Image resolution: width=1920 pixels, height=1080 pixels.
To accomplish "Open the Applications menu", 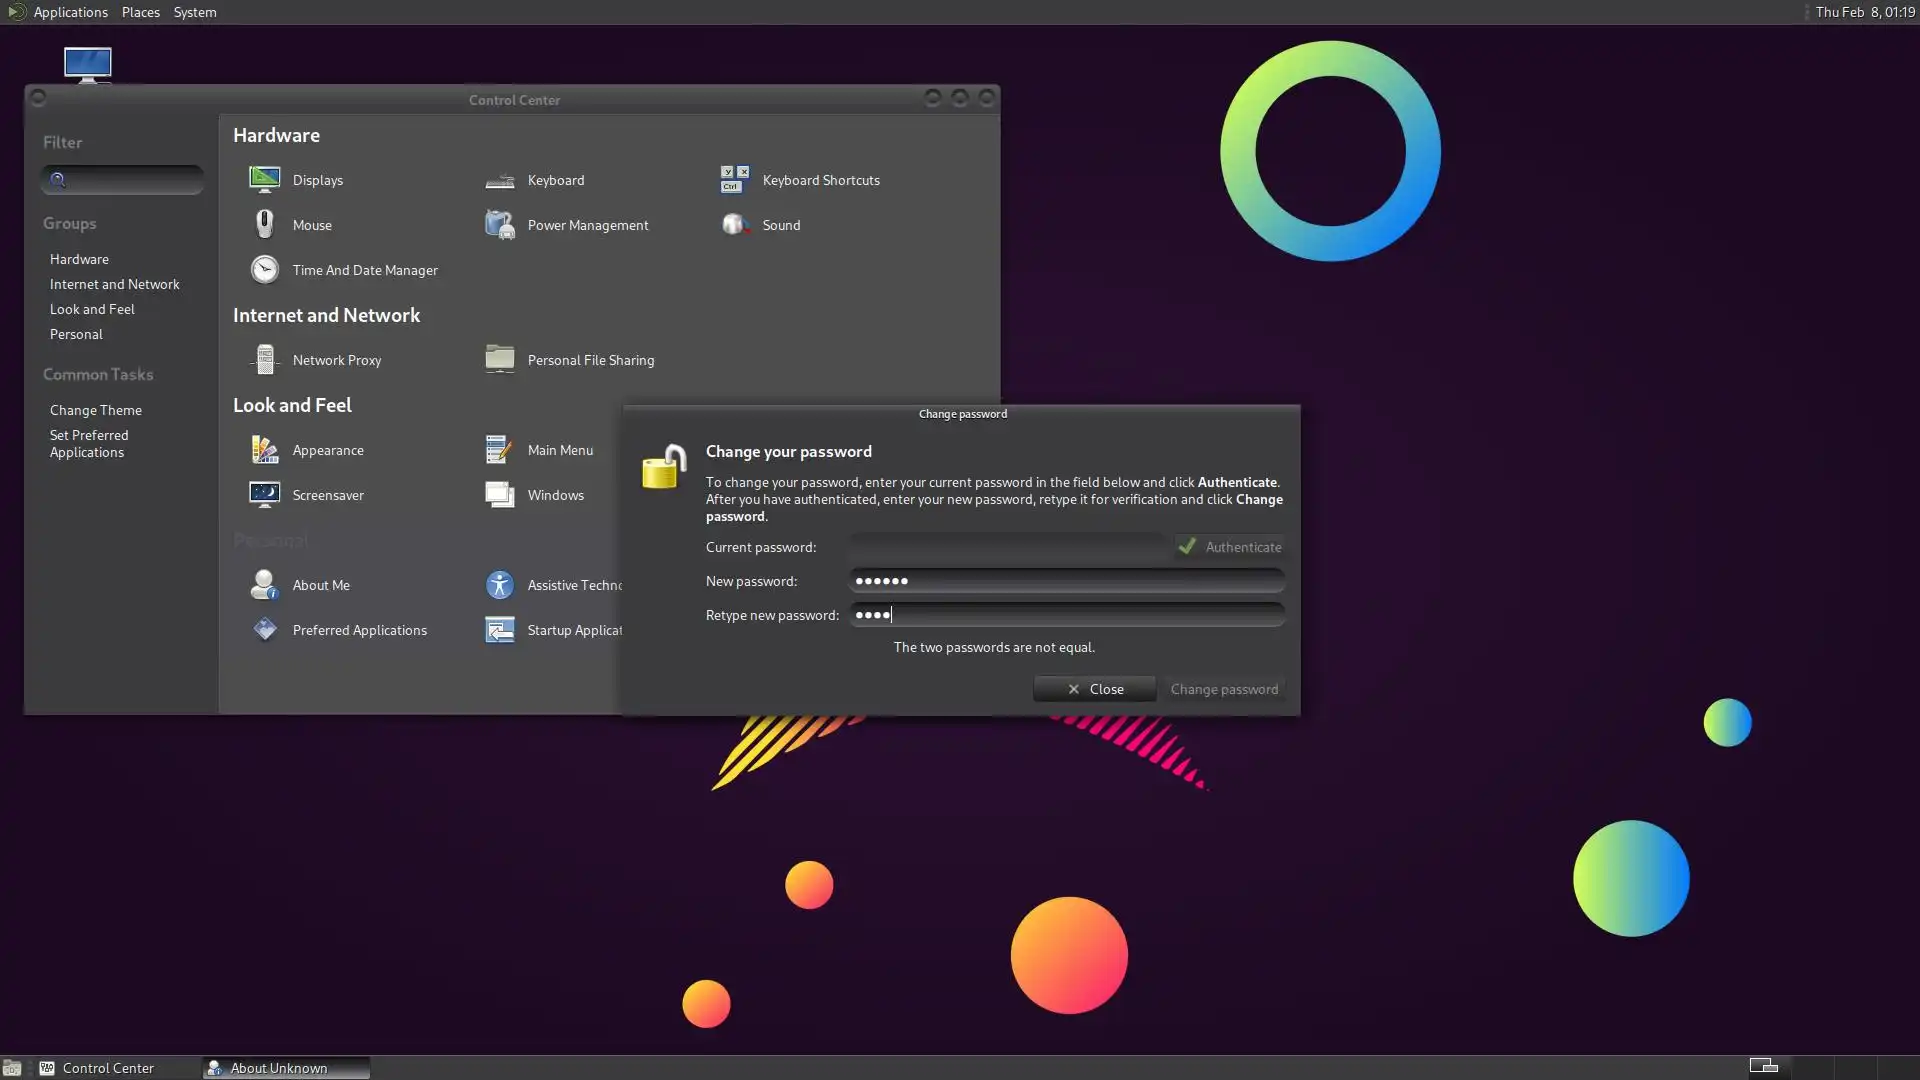I will (x=69, y=12).
